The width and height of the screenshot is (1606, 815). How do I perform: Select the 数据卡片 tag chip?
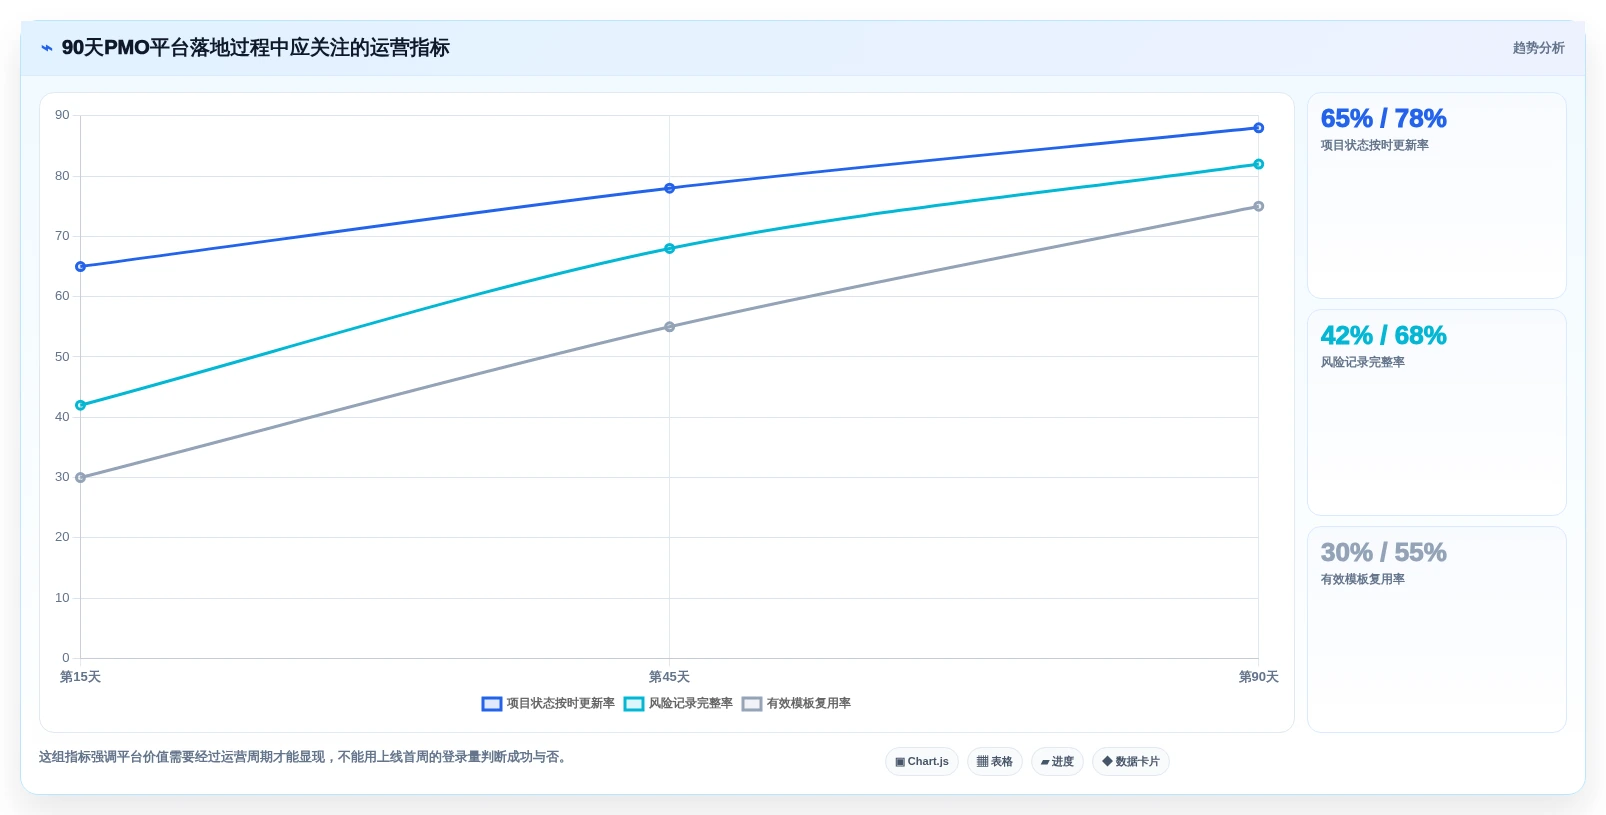1131,762
